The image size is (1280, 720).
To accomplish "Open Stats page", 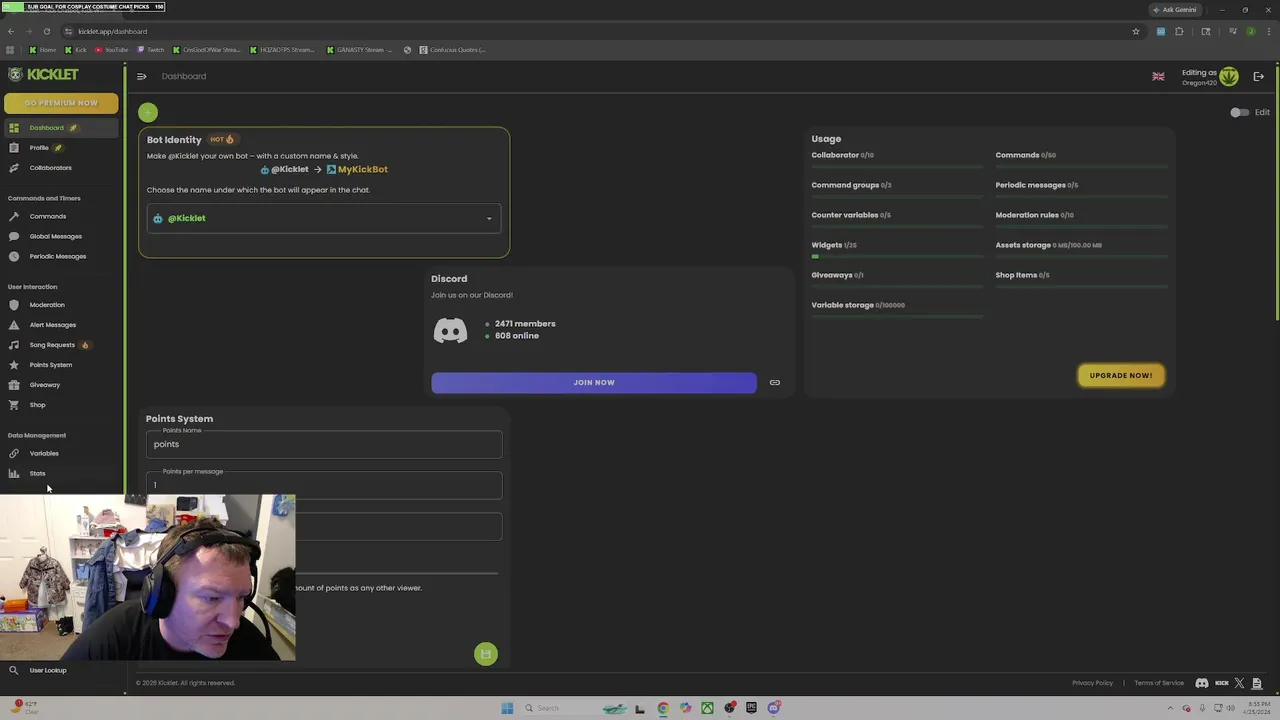I will (60, 474).
